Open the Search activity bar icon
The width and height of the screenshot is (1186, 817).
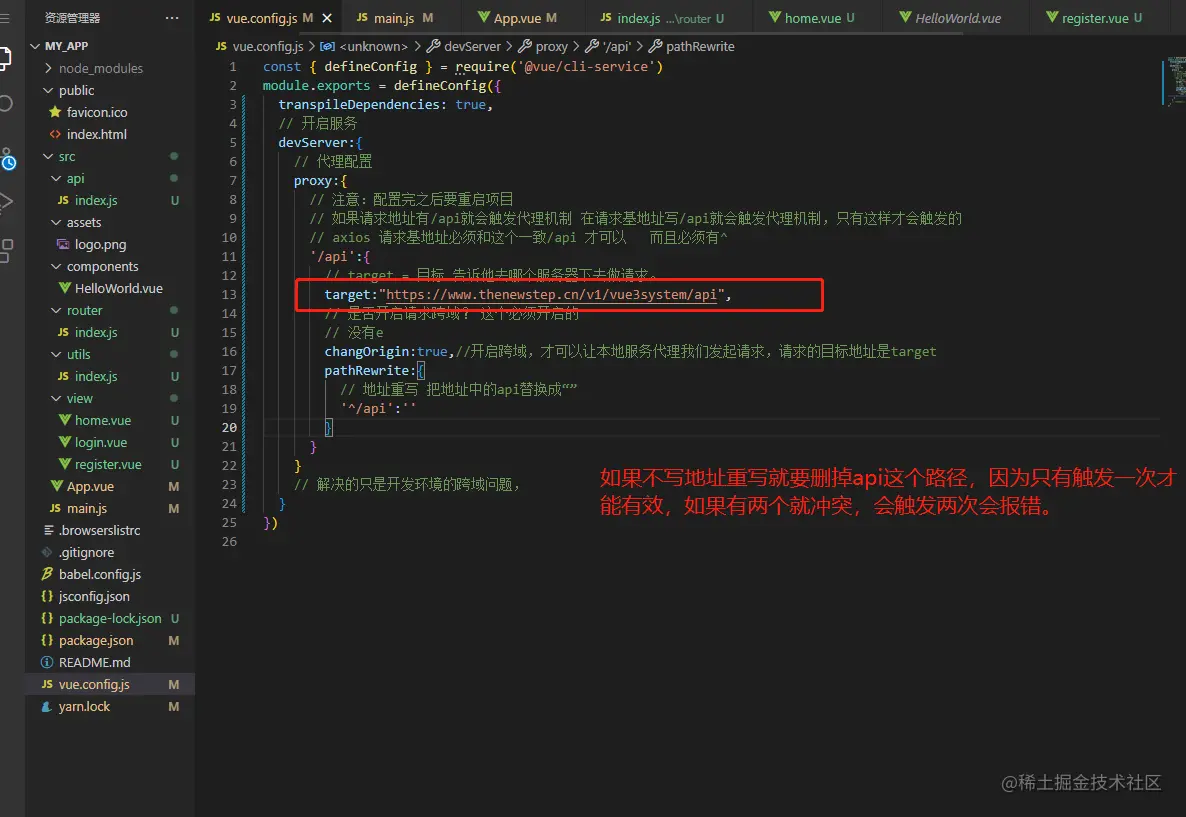click(x=6, y=104)
